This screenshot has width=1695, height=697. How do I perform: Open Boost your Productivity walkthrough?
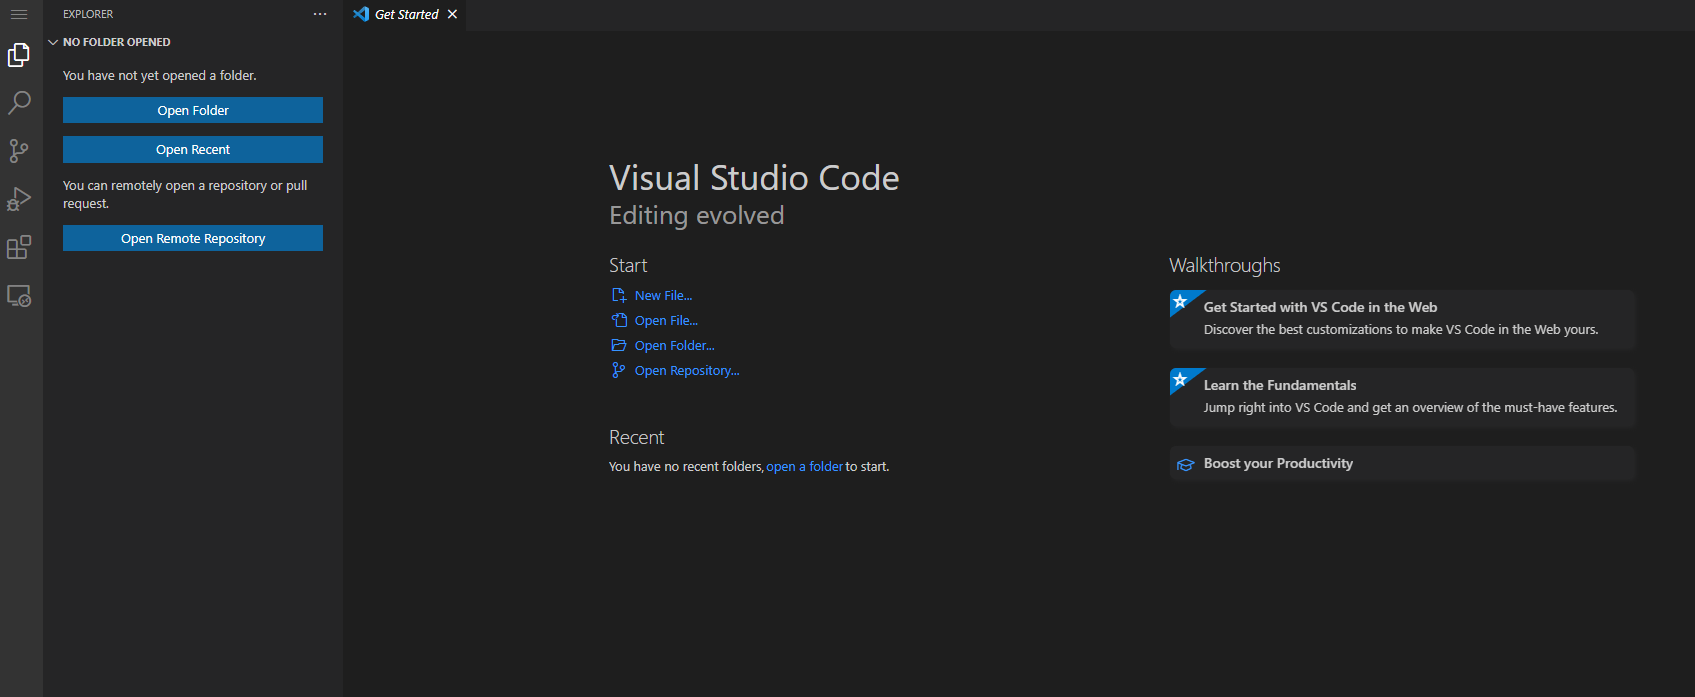[1402, 464]
